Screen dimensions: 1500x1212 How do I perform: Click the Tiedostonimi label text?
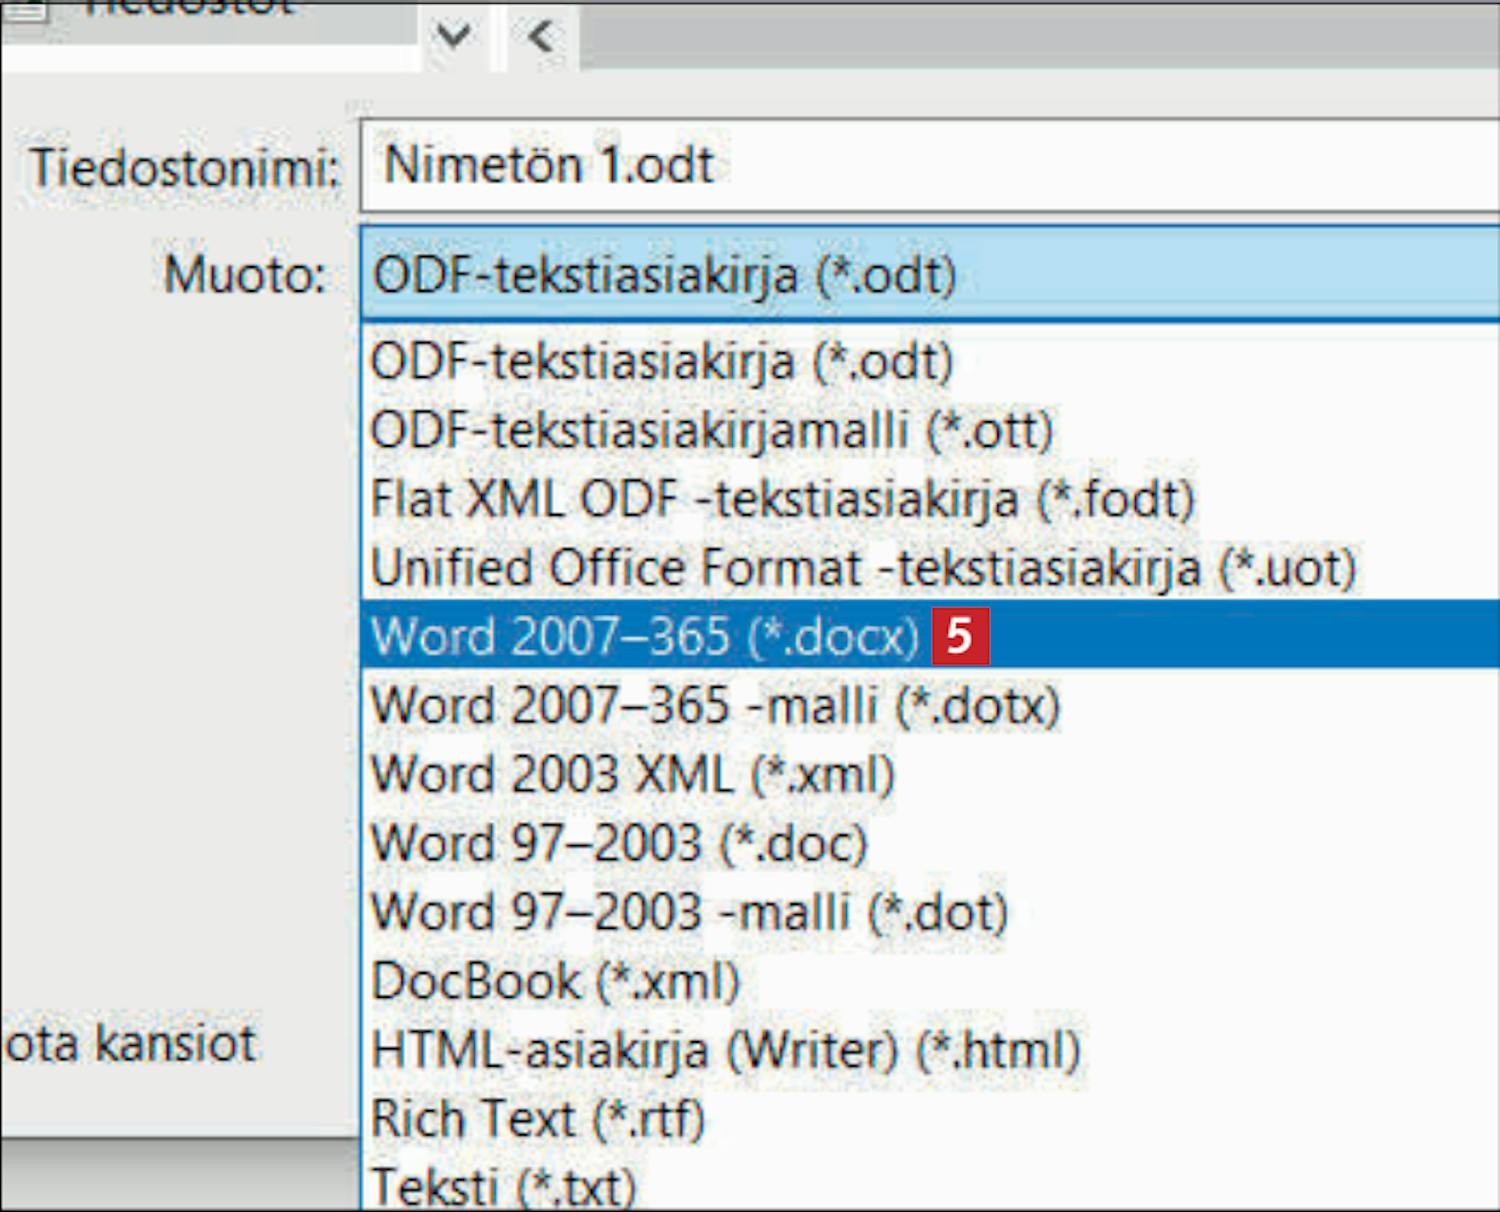185,167
